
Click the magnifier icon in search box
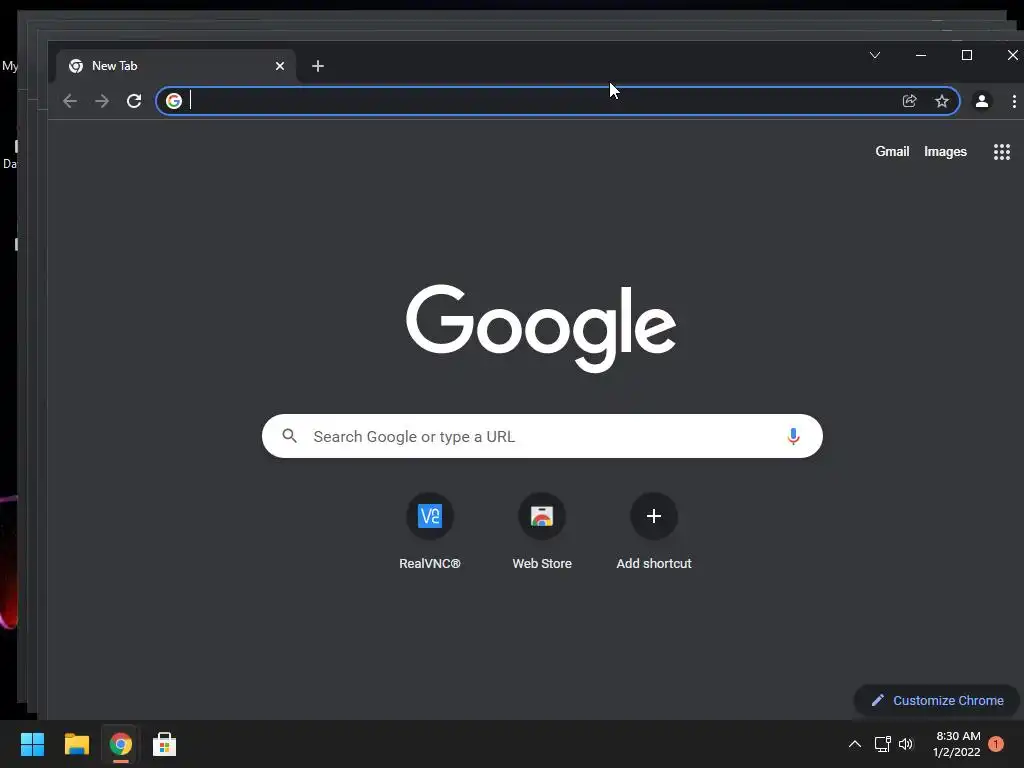[x=289, y=436]
